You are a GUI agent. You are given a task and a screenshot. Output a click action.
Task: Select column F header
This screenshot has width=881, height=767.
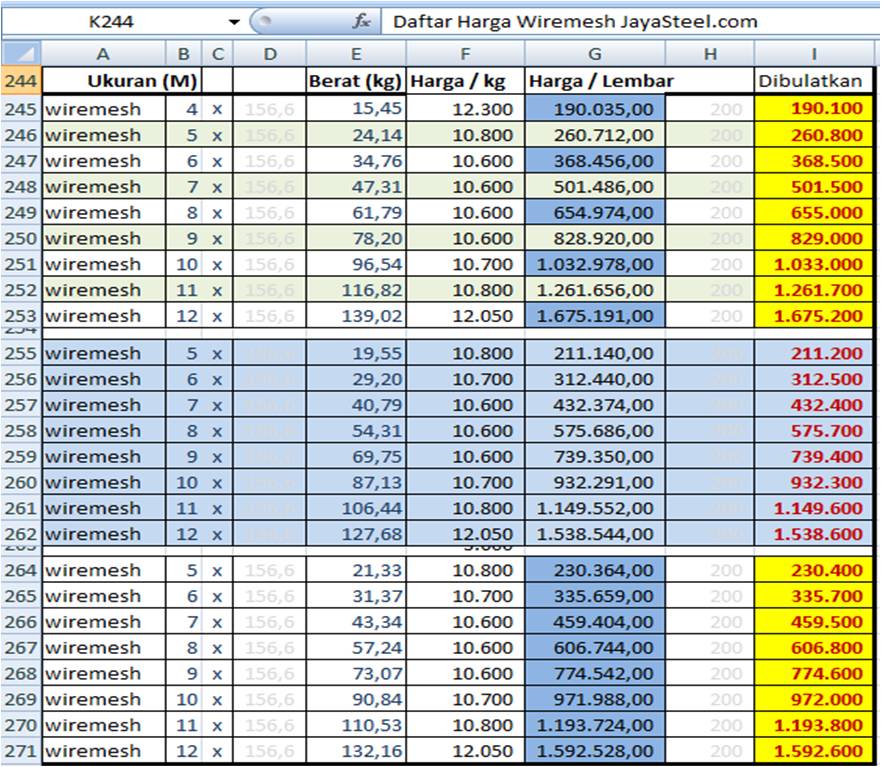pos(465,54)
